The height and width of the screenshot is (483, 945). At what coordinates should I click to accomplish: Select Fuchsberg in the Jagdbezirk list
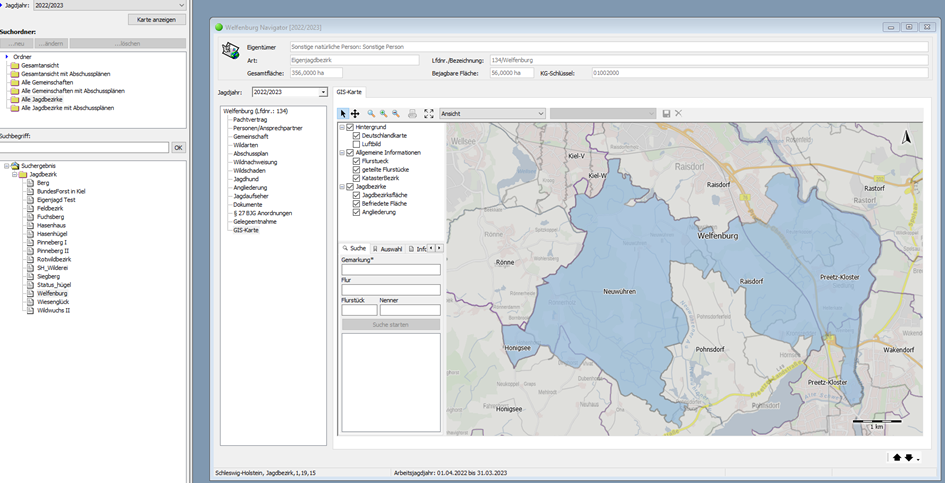pyautogui.click(x=50, y=216)
